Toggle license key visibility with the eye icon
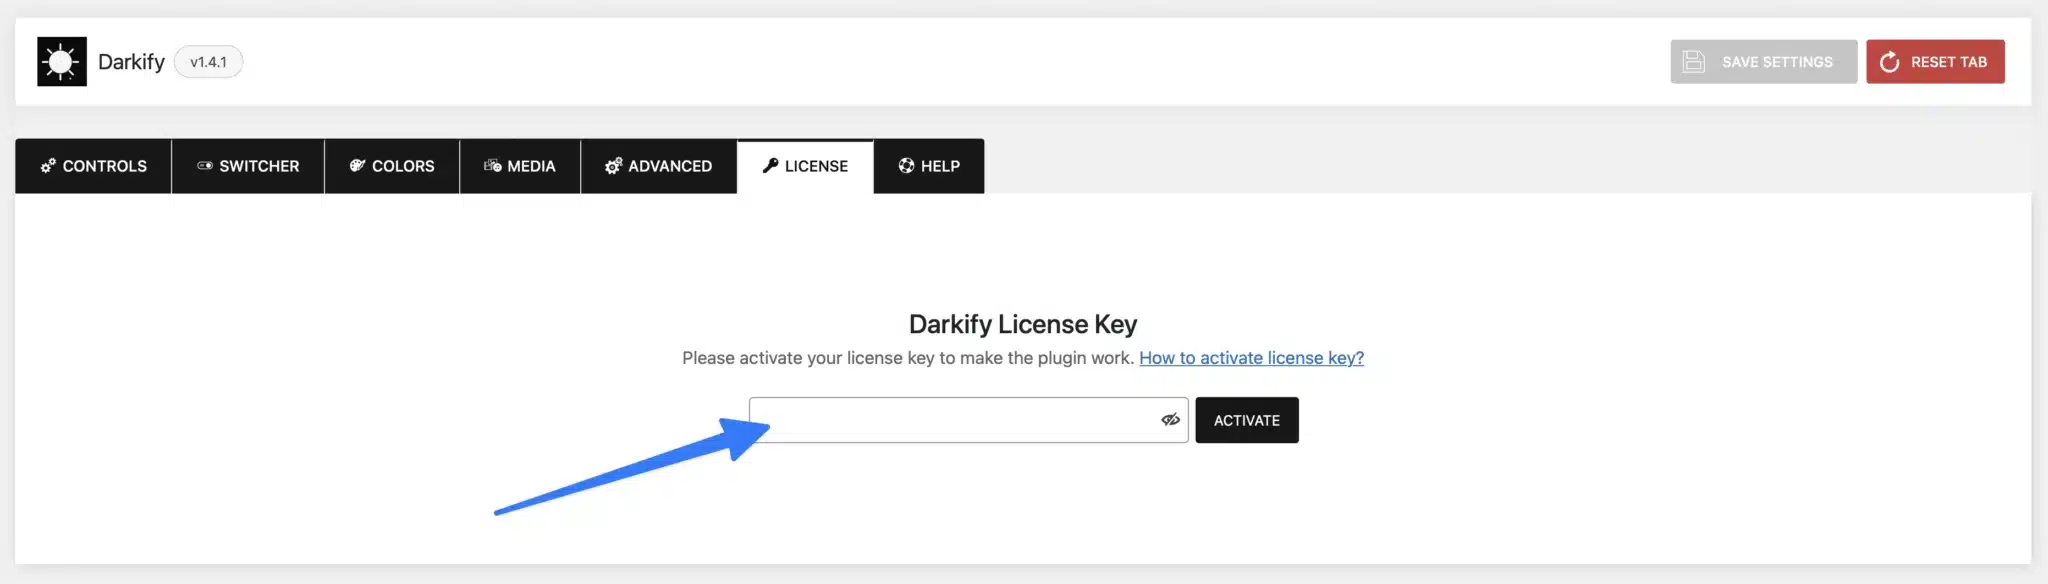The width and height of the screenshot is (2048, 584). click(1170, 420)
